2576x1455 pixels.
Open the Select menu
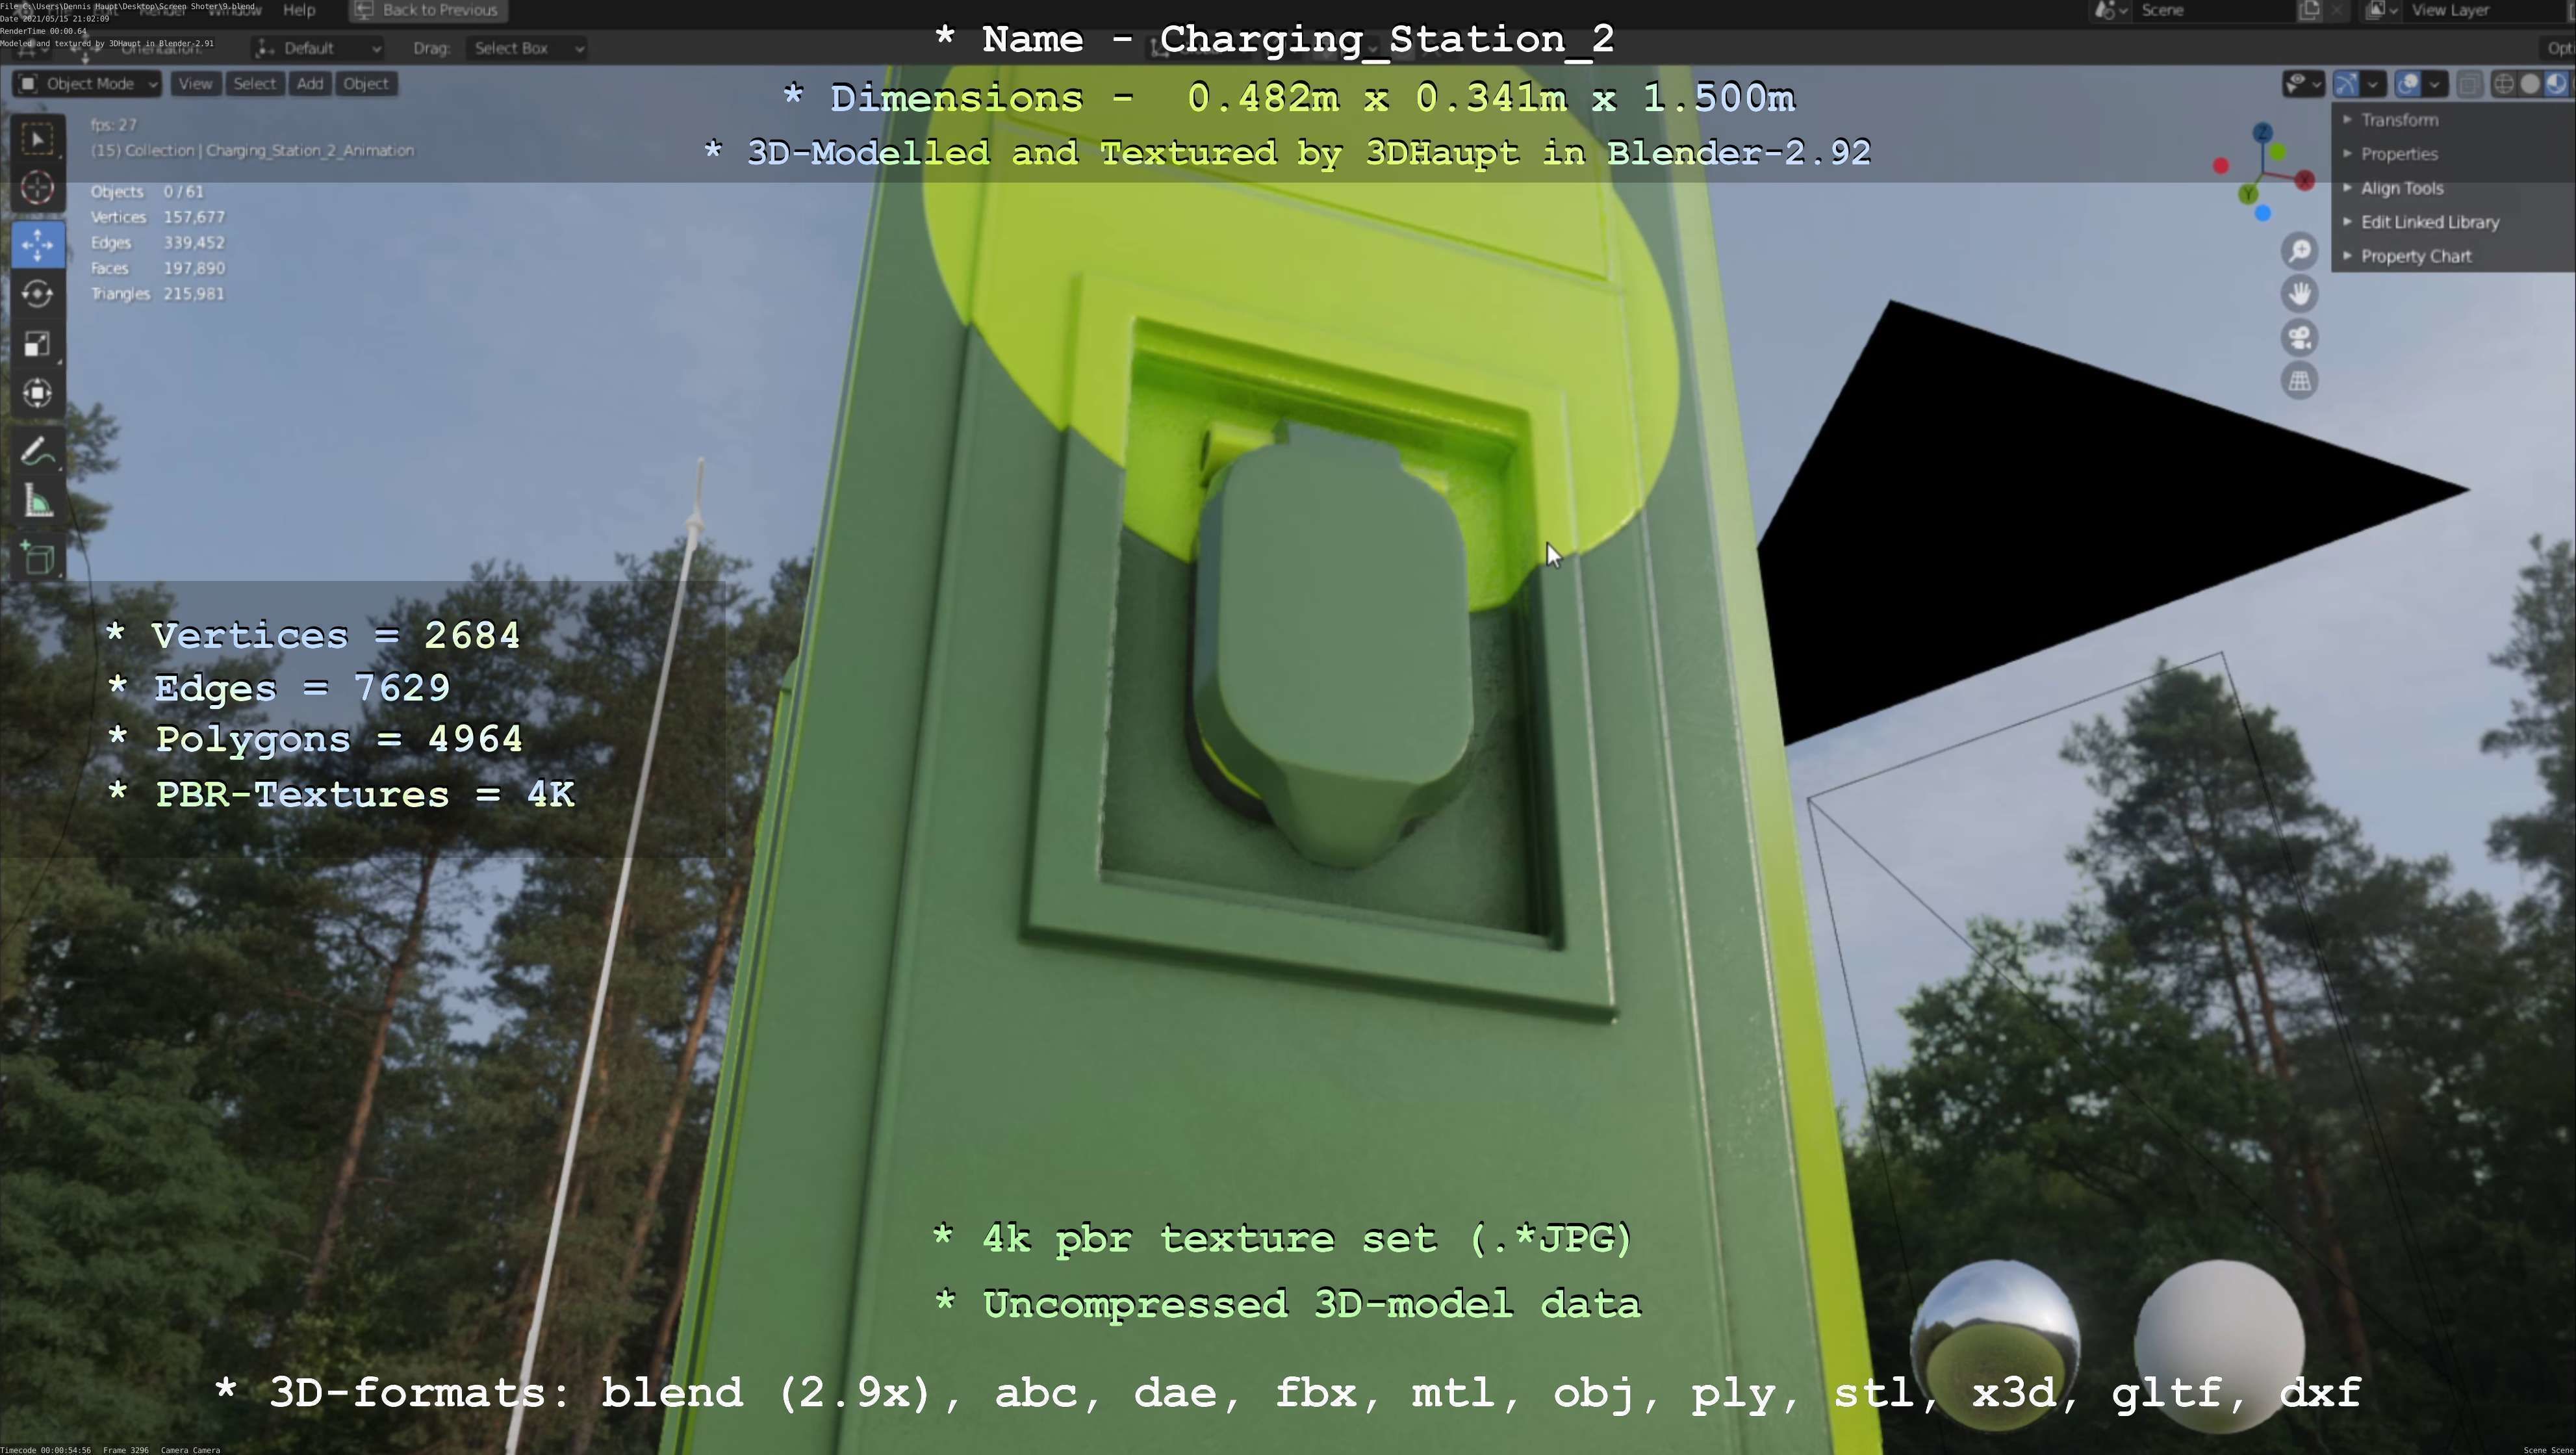click(254, 84)
